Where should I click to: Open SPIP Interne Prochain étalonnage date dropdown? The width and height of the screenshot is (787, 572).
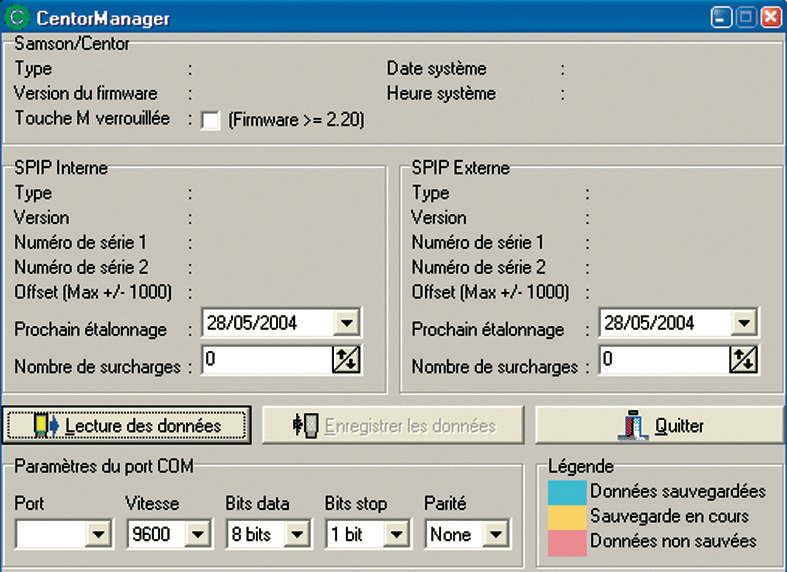pos(346,323)
